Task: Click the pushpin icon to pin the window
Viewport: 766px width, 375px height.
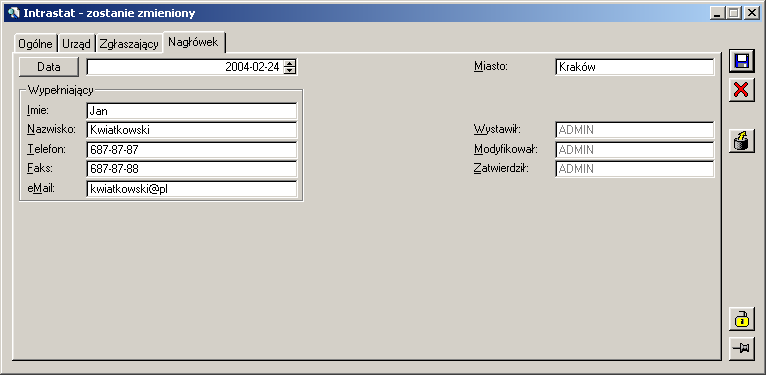Action: coord(742,349)
